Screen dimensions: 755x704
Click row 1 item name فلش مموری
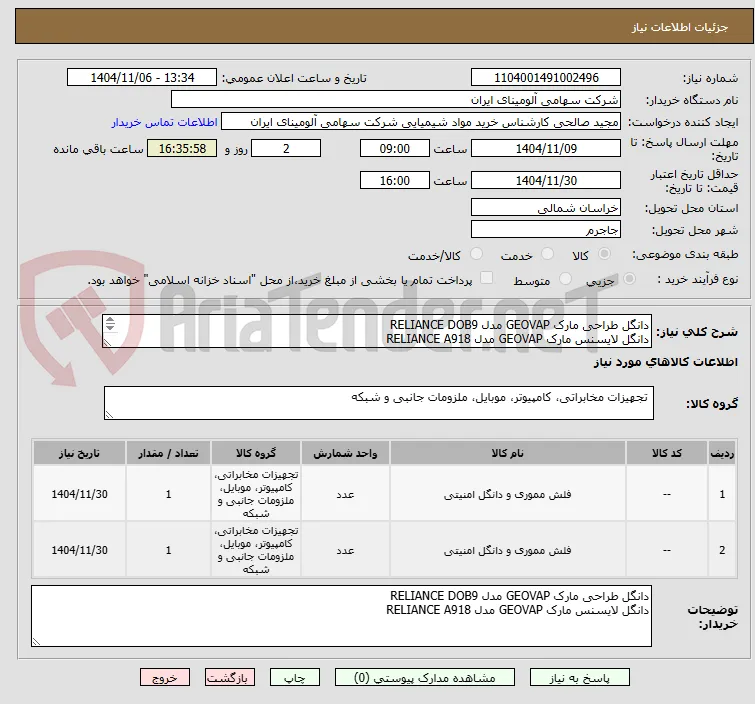pos(508,494)
